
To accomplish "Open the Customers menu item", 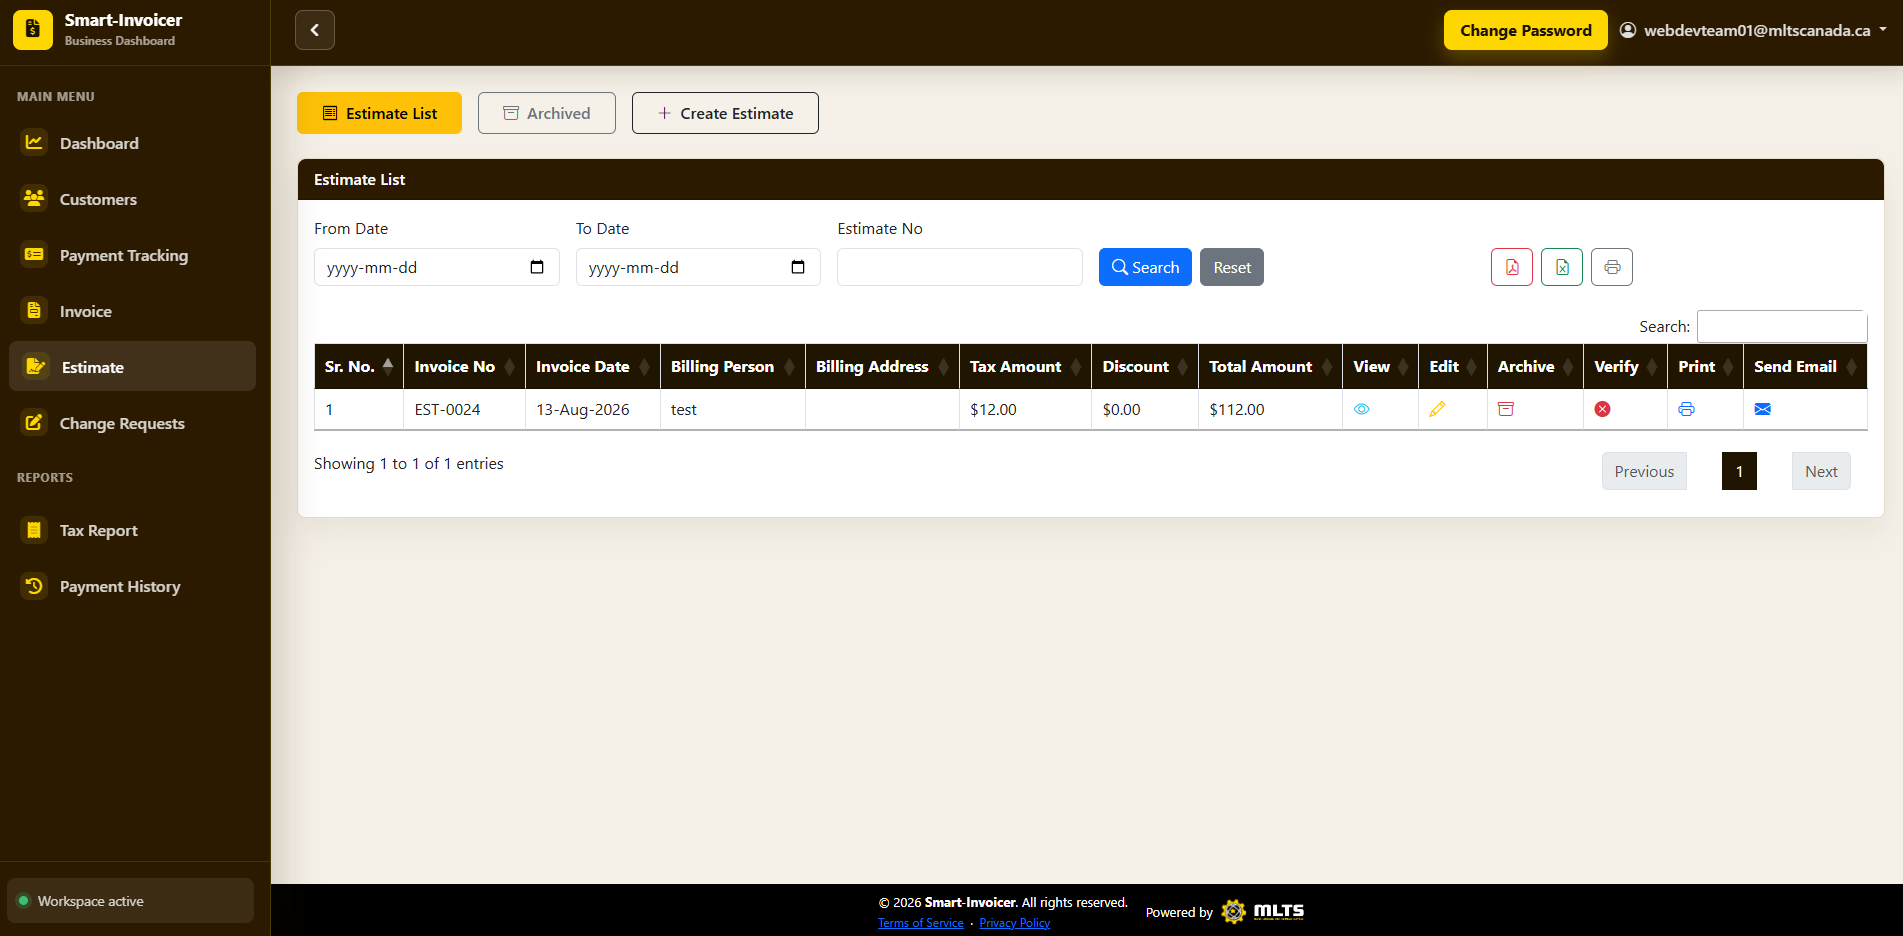I will coord(132,199).
